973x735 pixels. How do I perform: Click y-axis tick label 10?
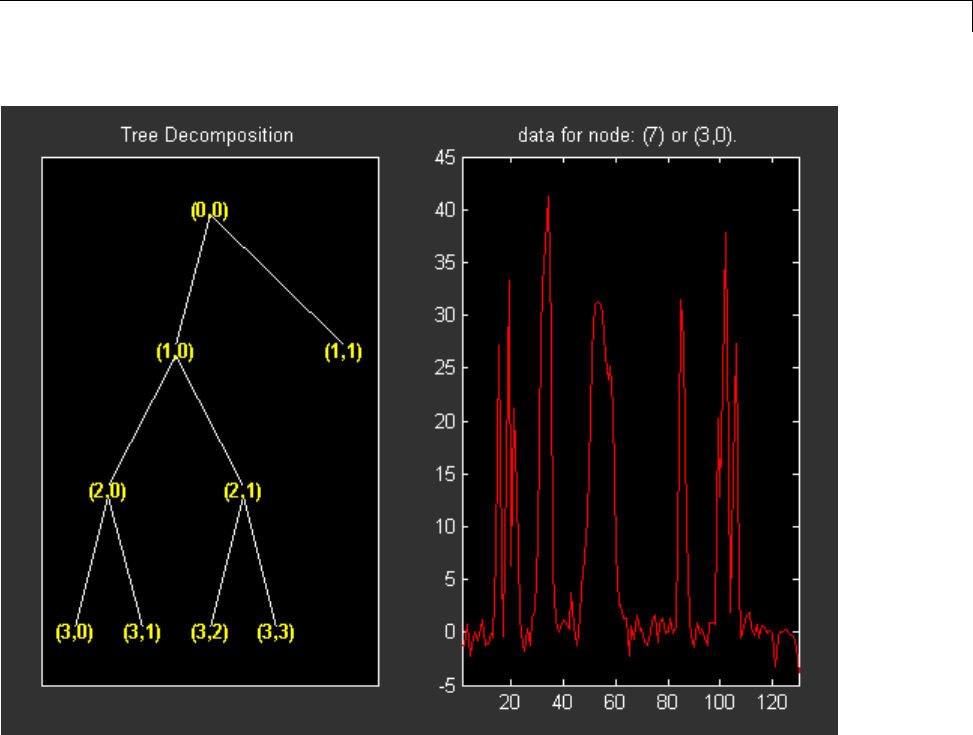pyautogui.click(x=445, y=527)
